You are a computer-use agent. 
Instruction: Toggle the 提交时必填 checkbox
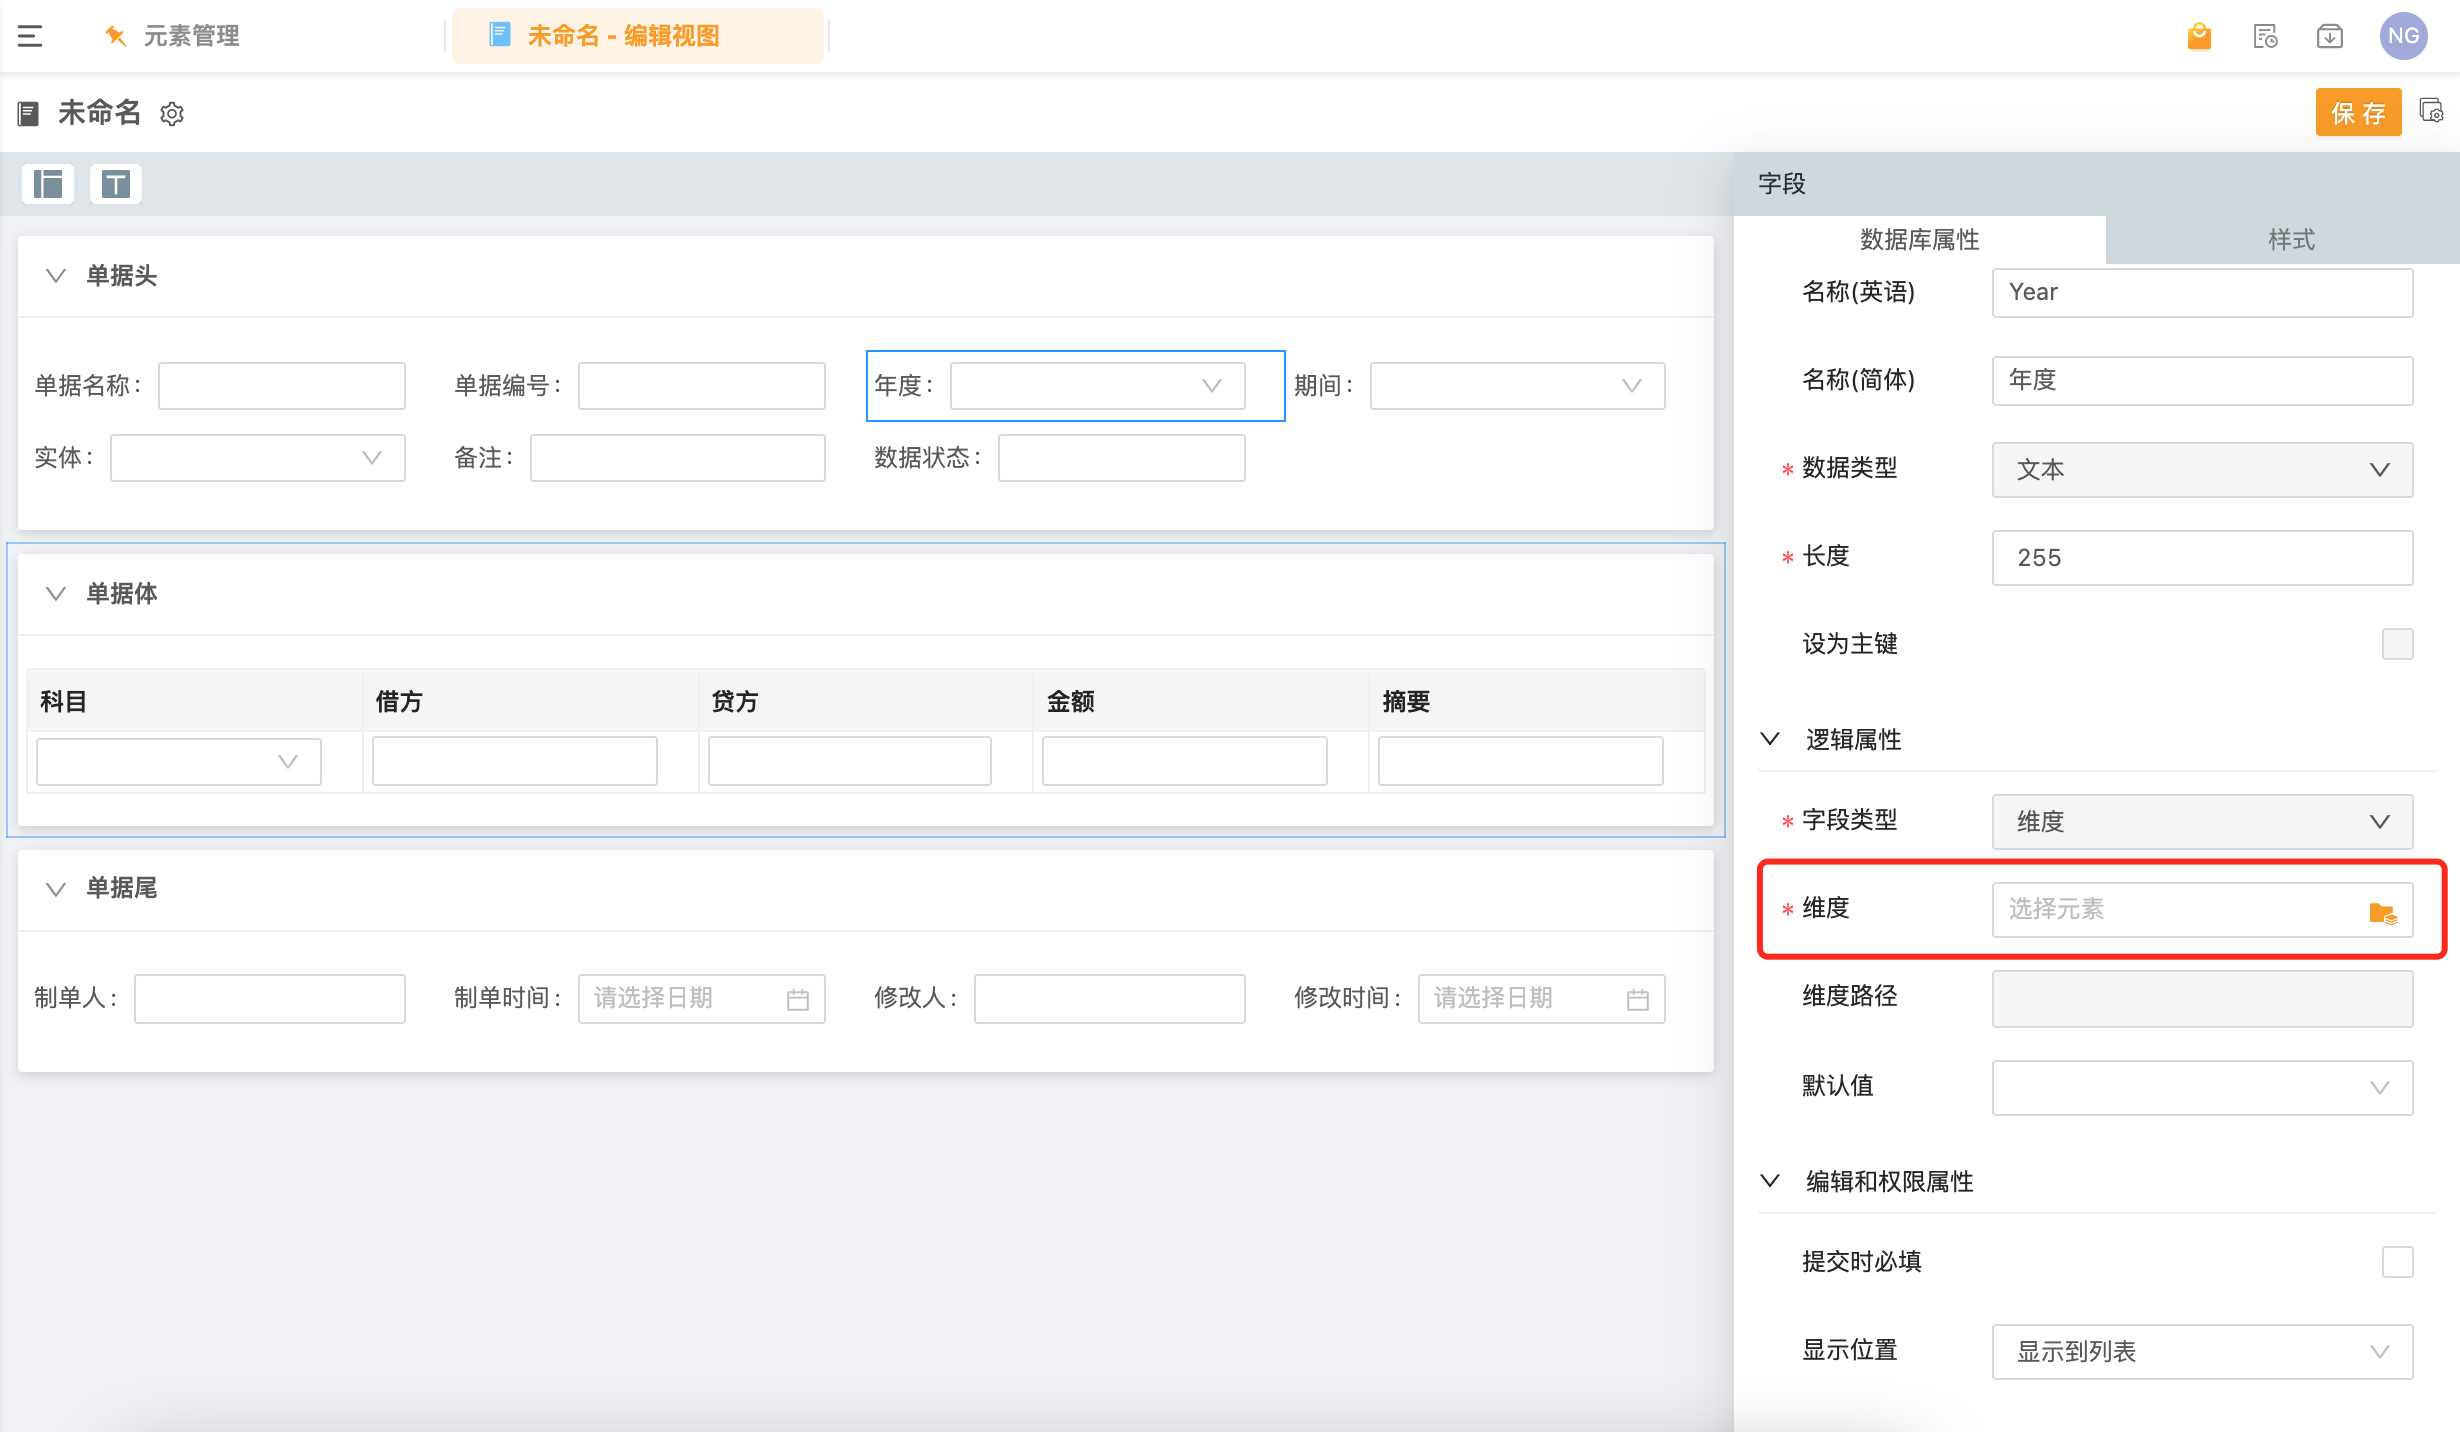[2397, 1262]
